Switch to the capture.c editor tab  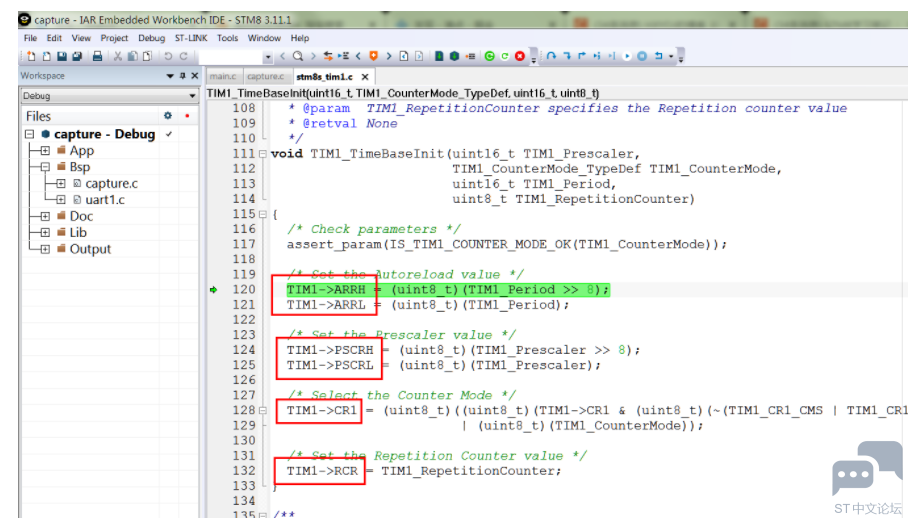click(266, 77)
